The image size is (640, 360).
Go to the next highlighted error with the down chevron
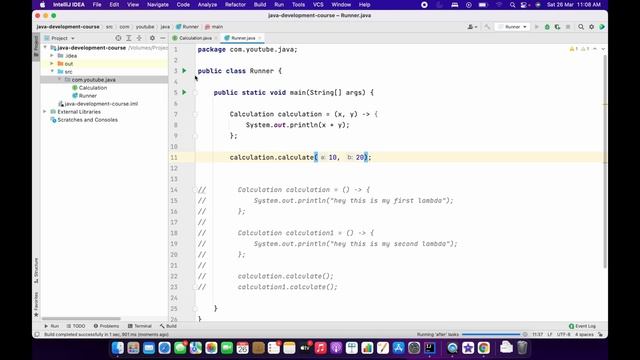coord(603,49)
